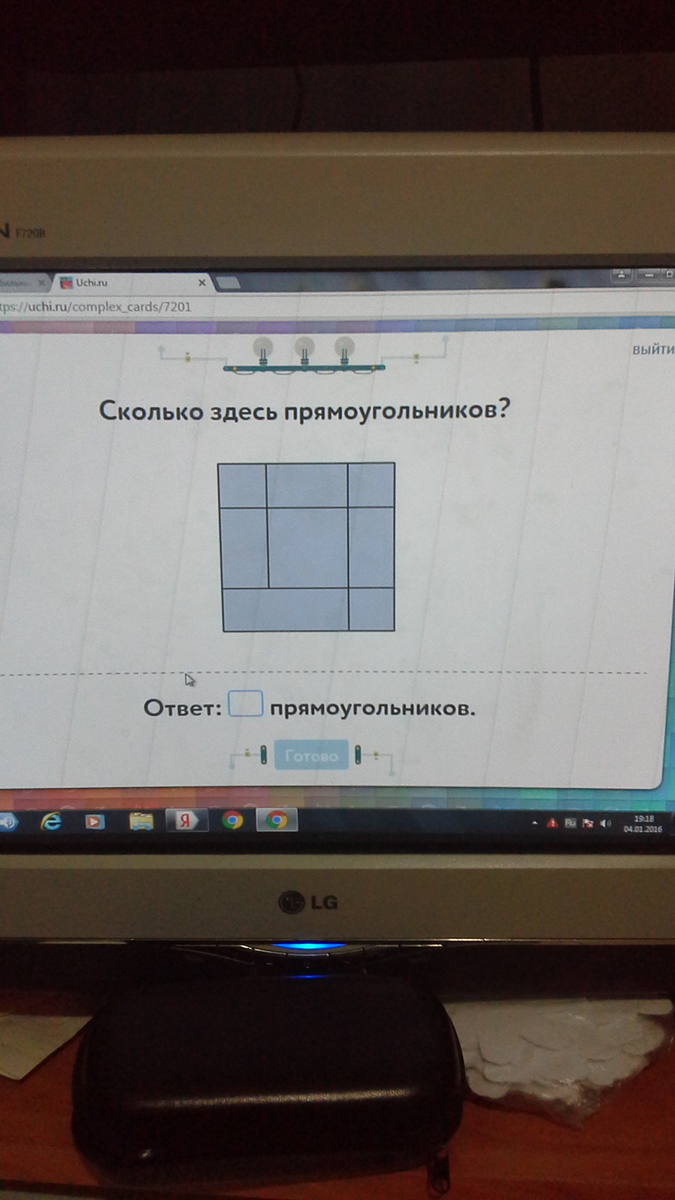Click the first progress light bulb
Viewport: 675px width, 1200px height.
coord(263,350)
